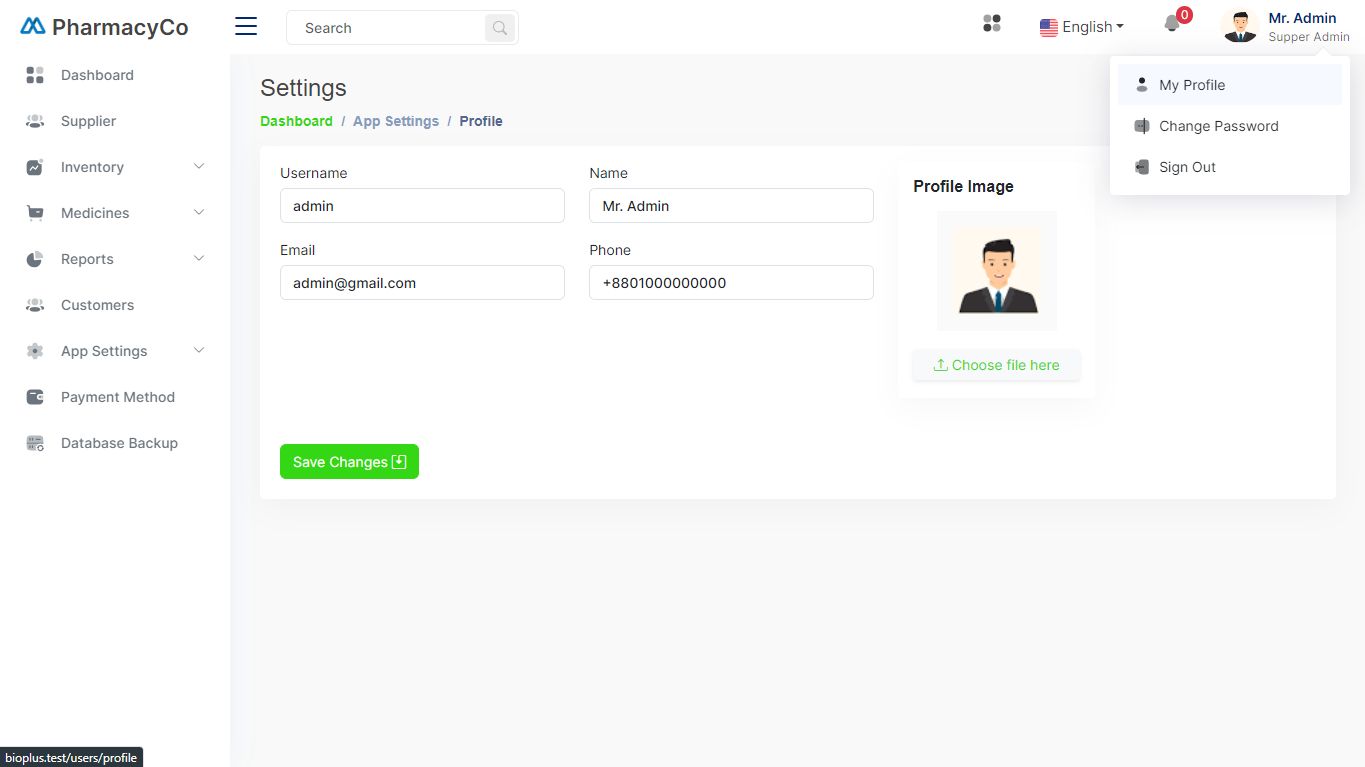This screenshot has height=767, width=1365.
Task: Click the Database Backup icon
Action: (35, 443)
